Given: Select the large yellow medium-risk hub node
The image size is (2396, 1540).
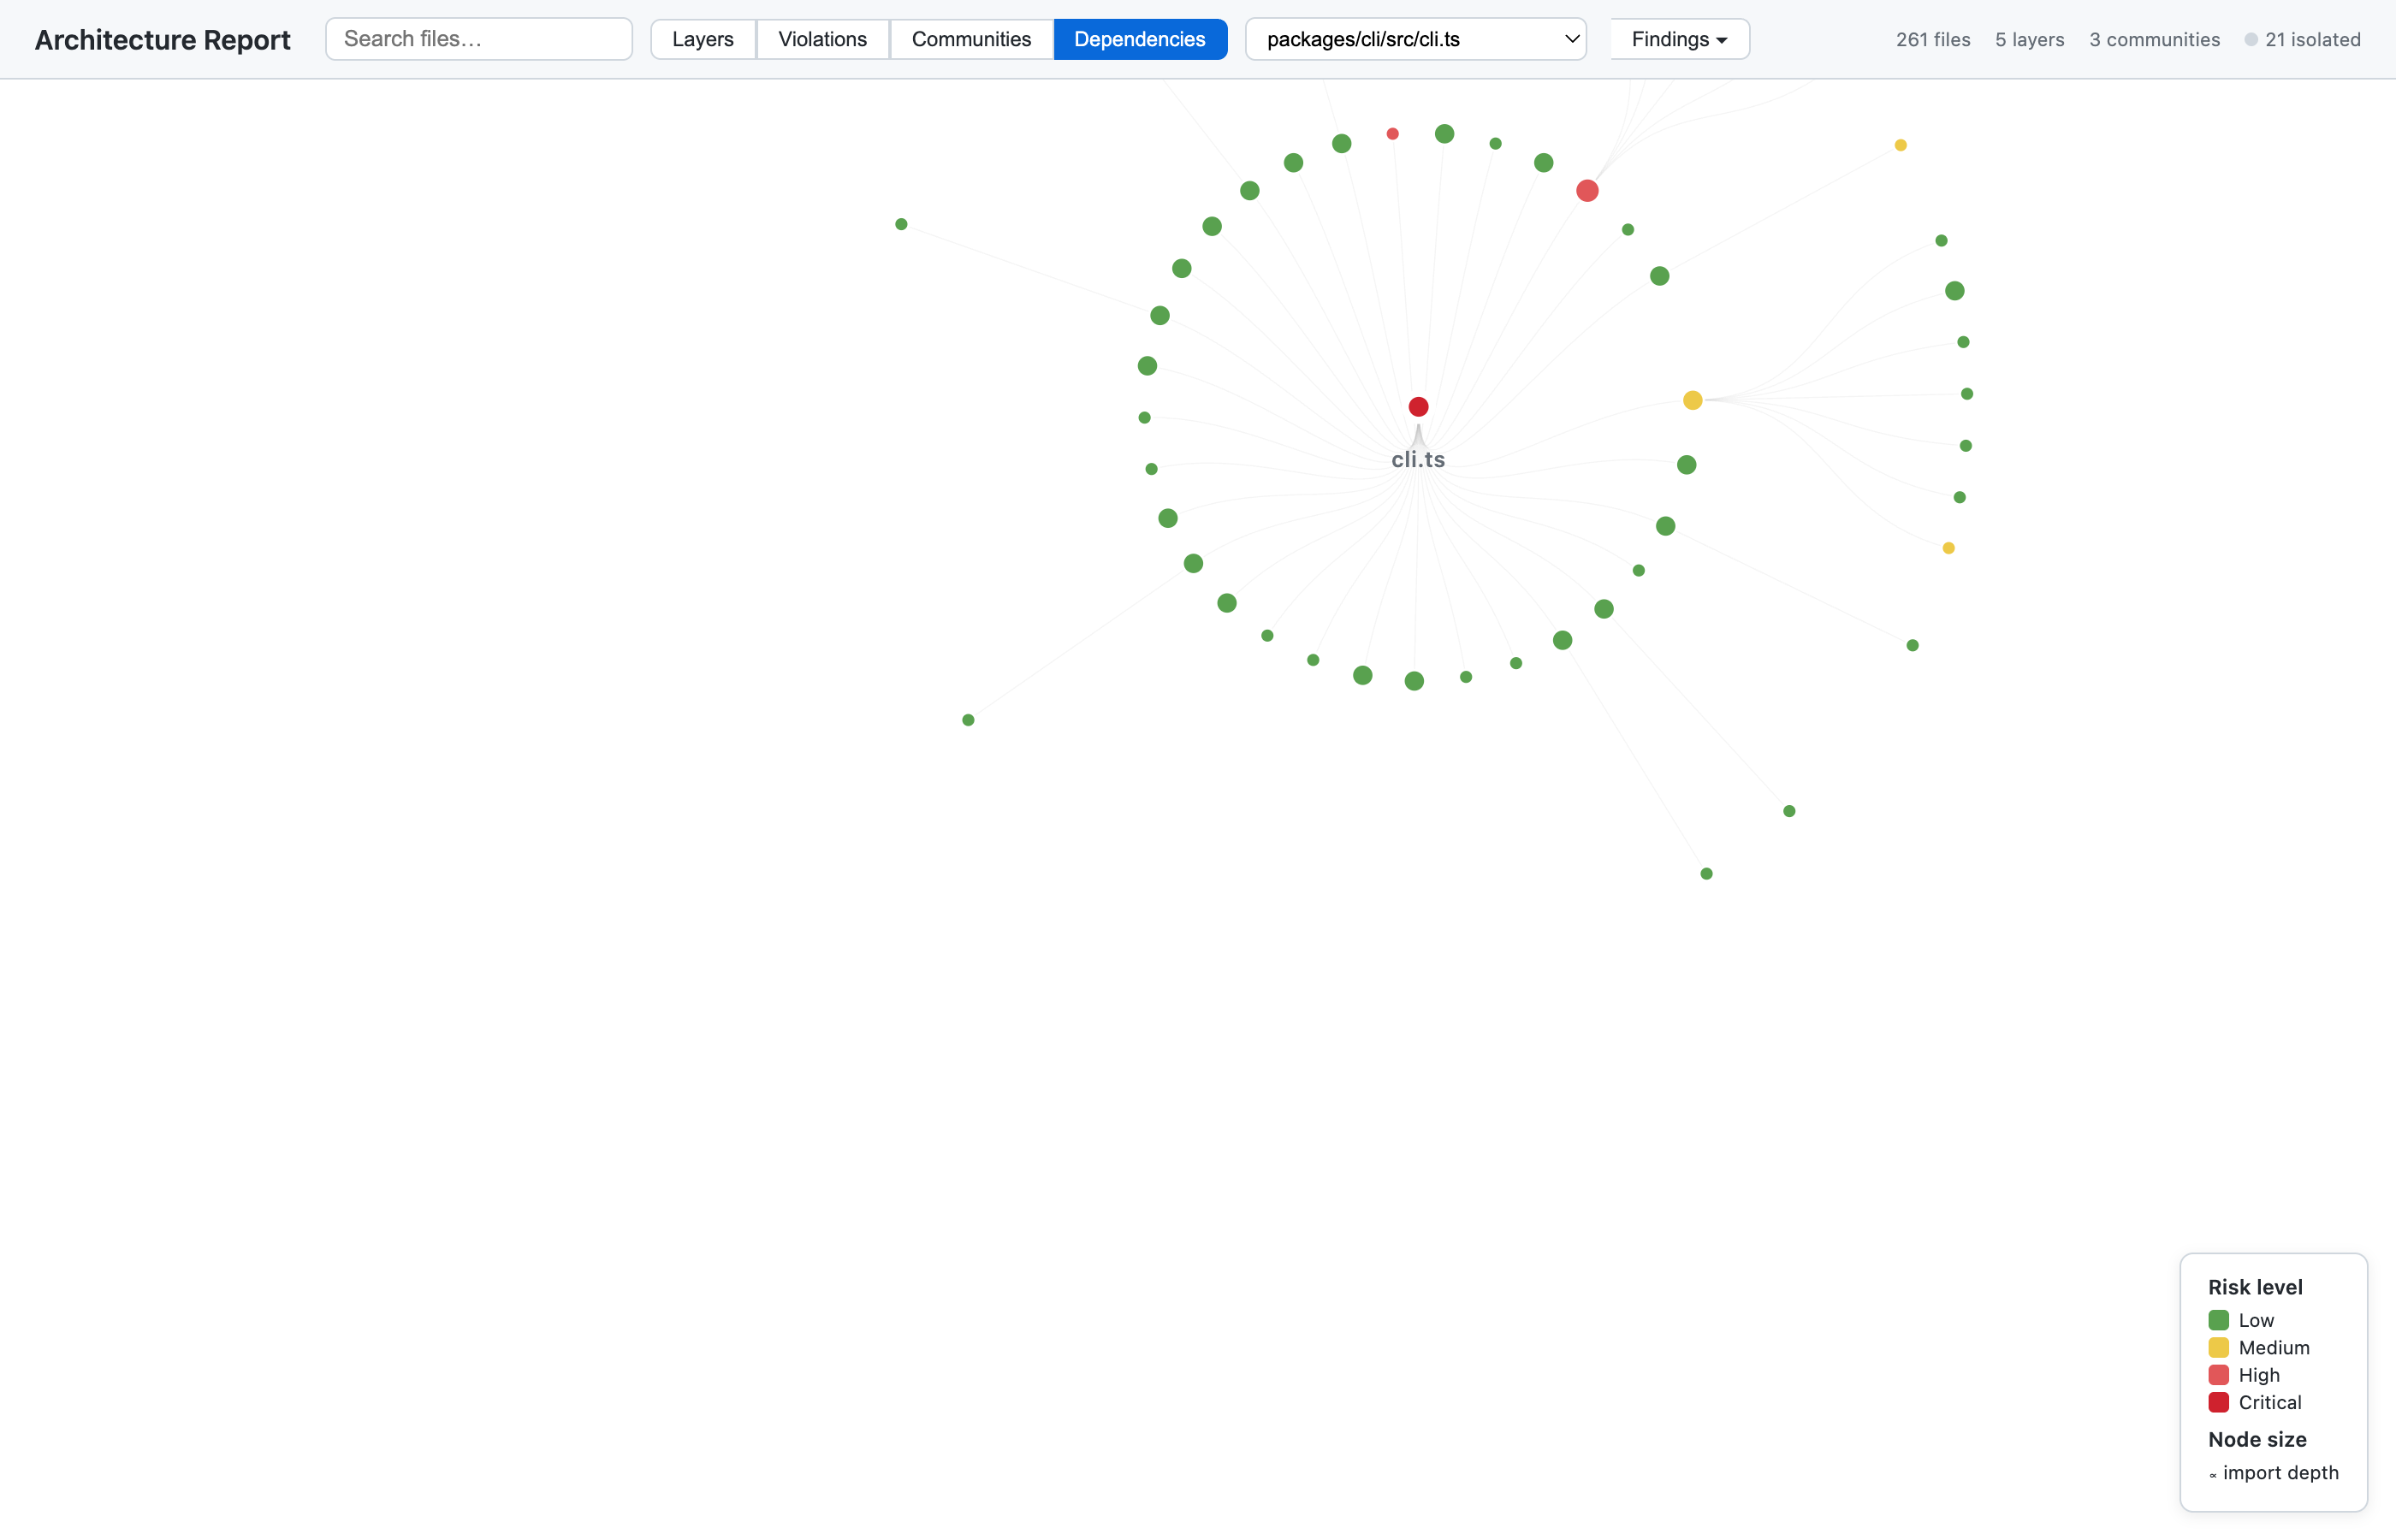Looking at the screenshot, I should tap(1692, 400).
